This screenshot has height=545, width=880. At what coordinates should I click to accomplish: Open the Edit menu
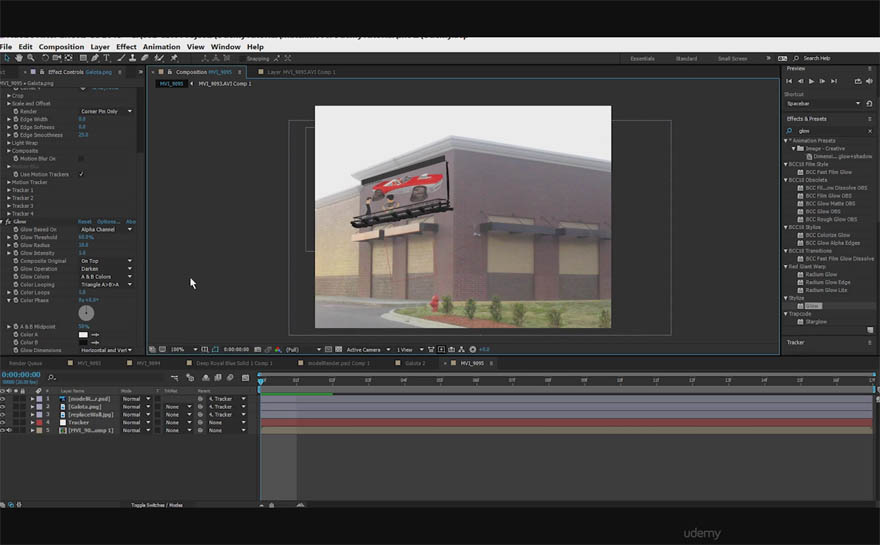tap(25, 47)
